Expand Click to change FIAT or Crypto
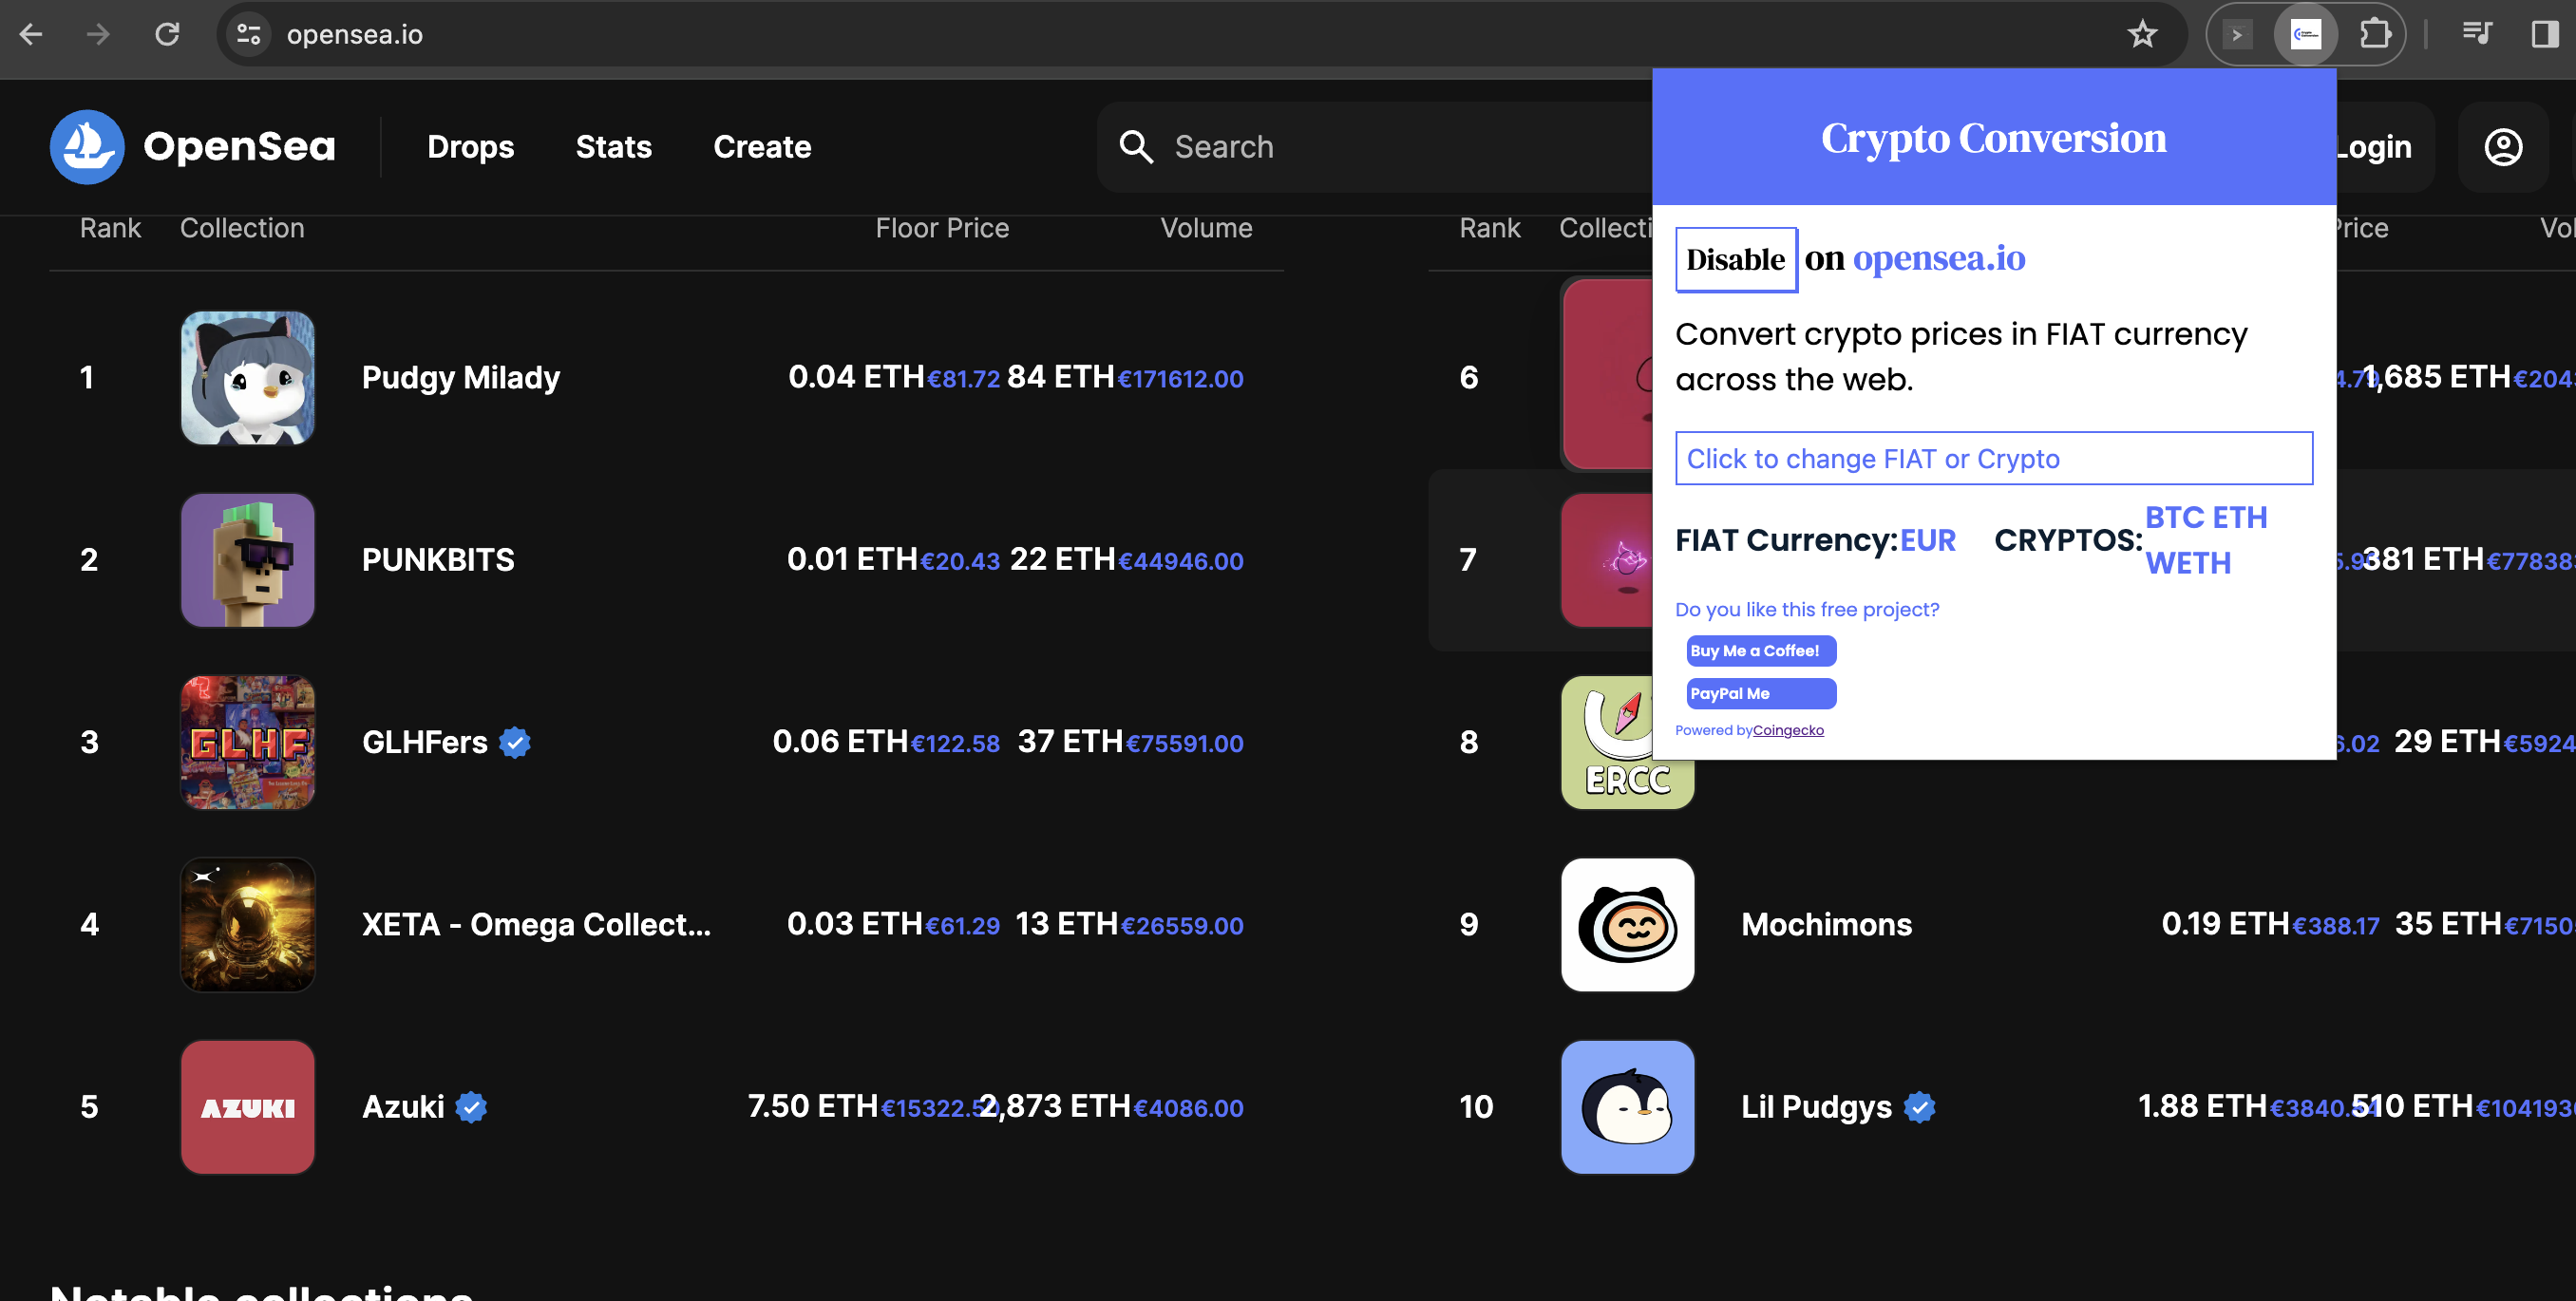This screenshot has width=2576, height=1301. tap(1993, 458)
